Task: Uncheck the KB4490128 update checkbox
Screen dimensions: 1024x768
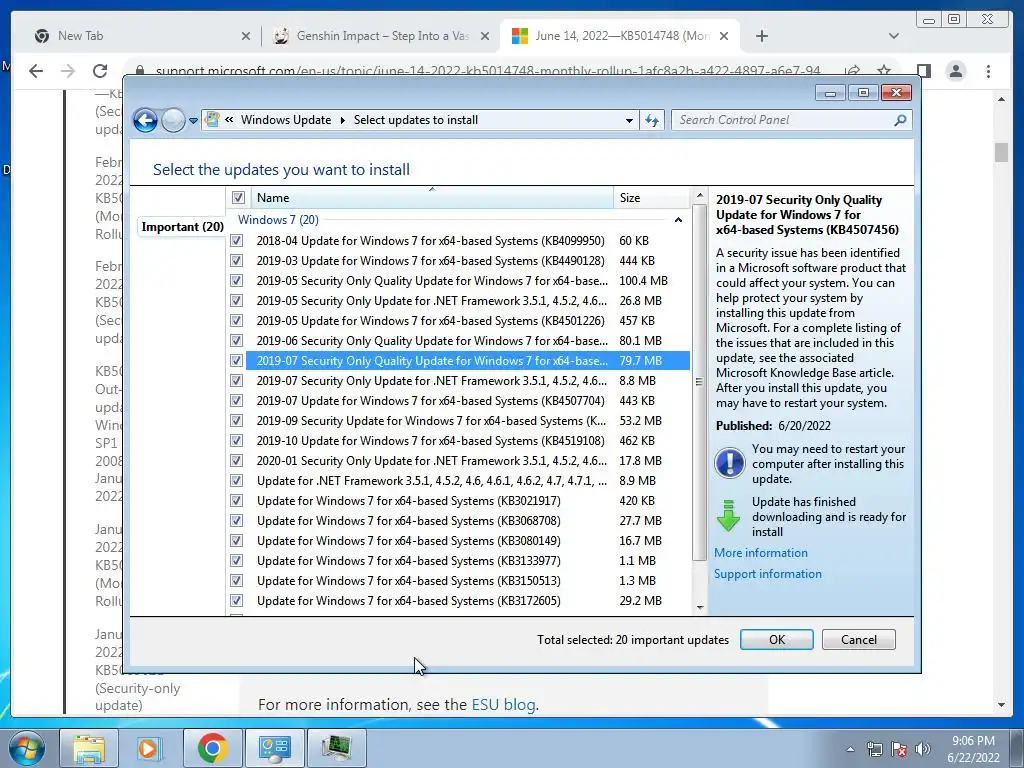Action: pyautogui.click(x=236, y=261)
